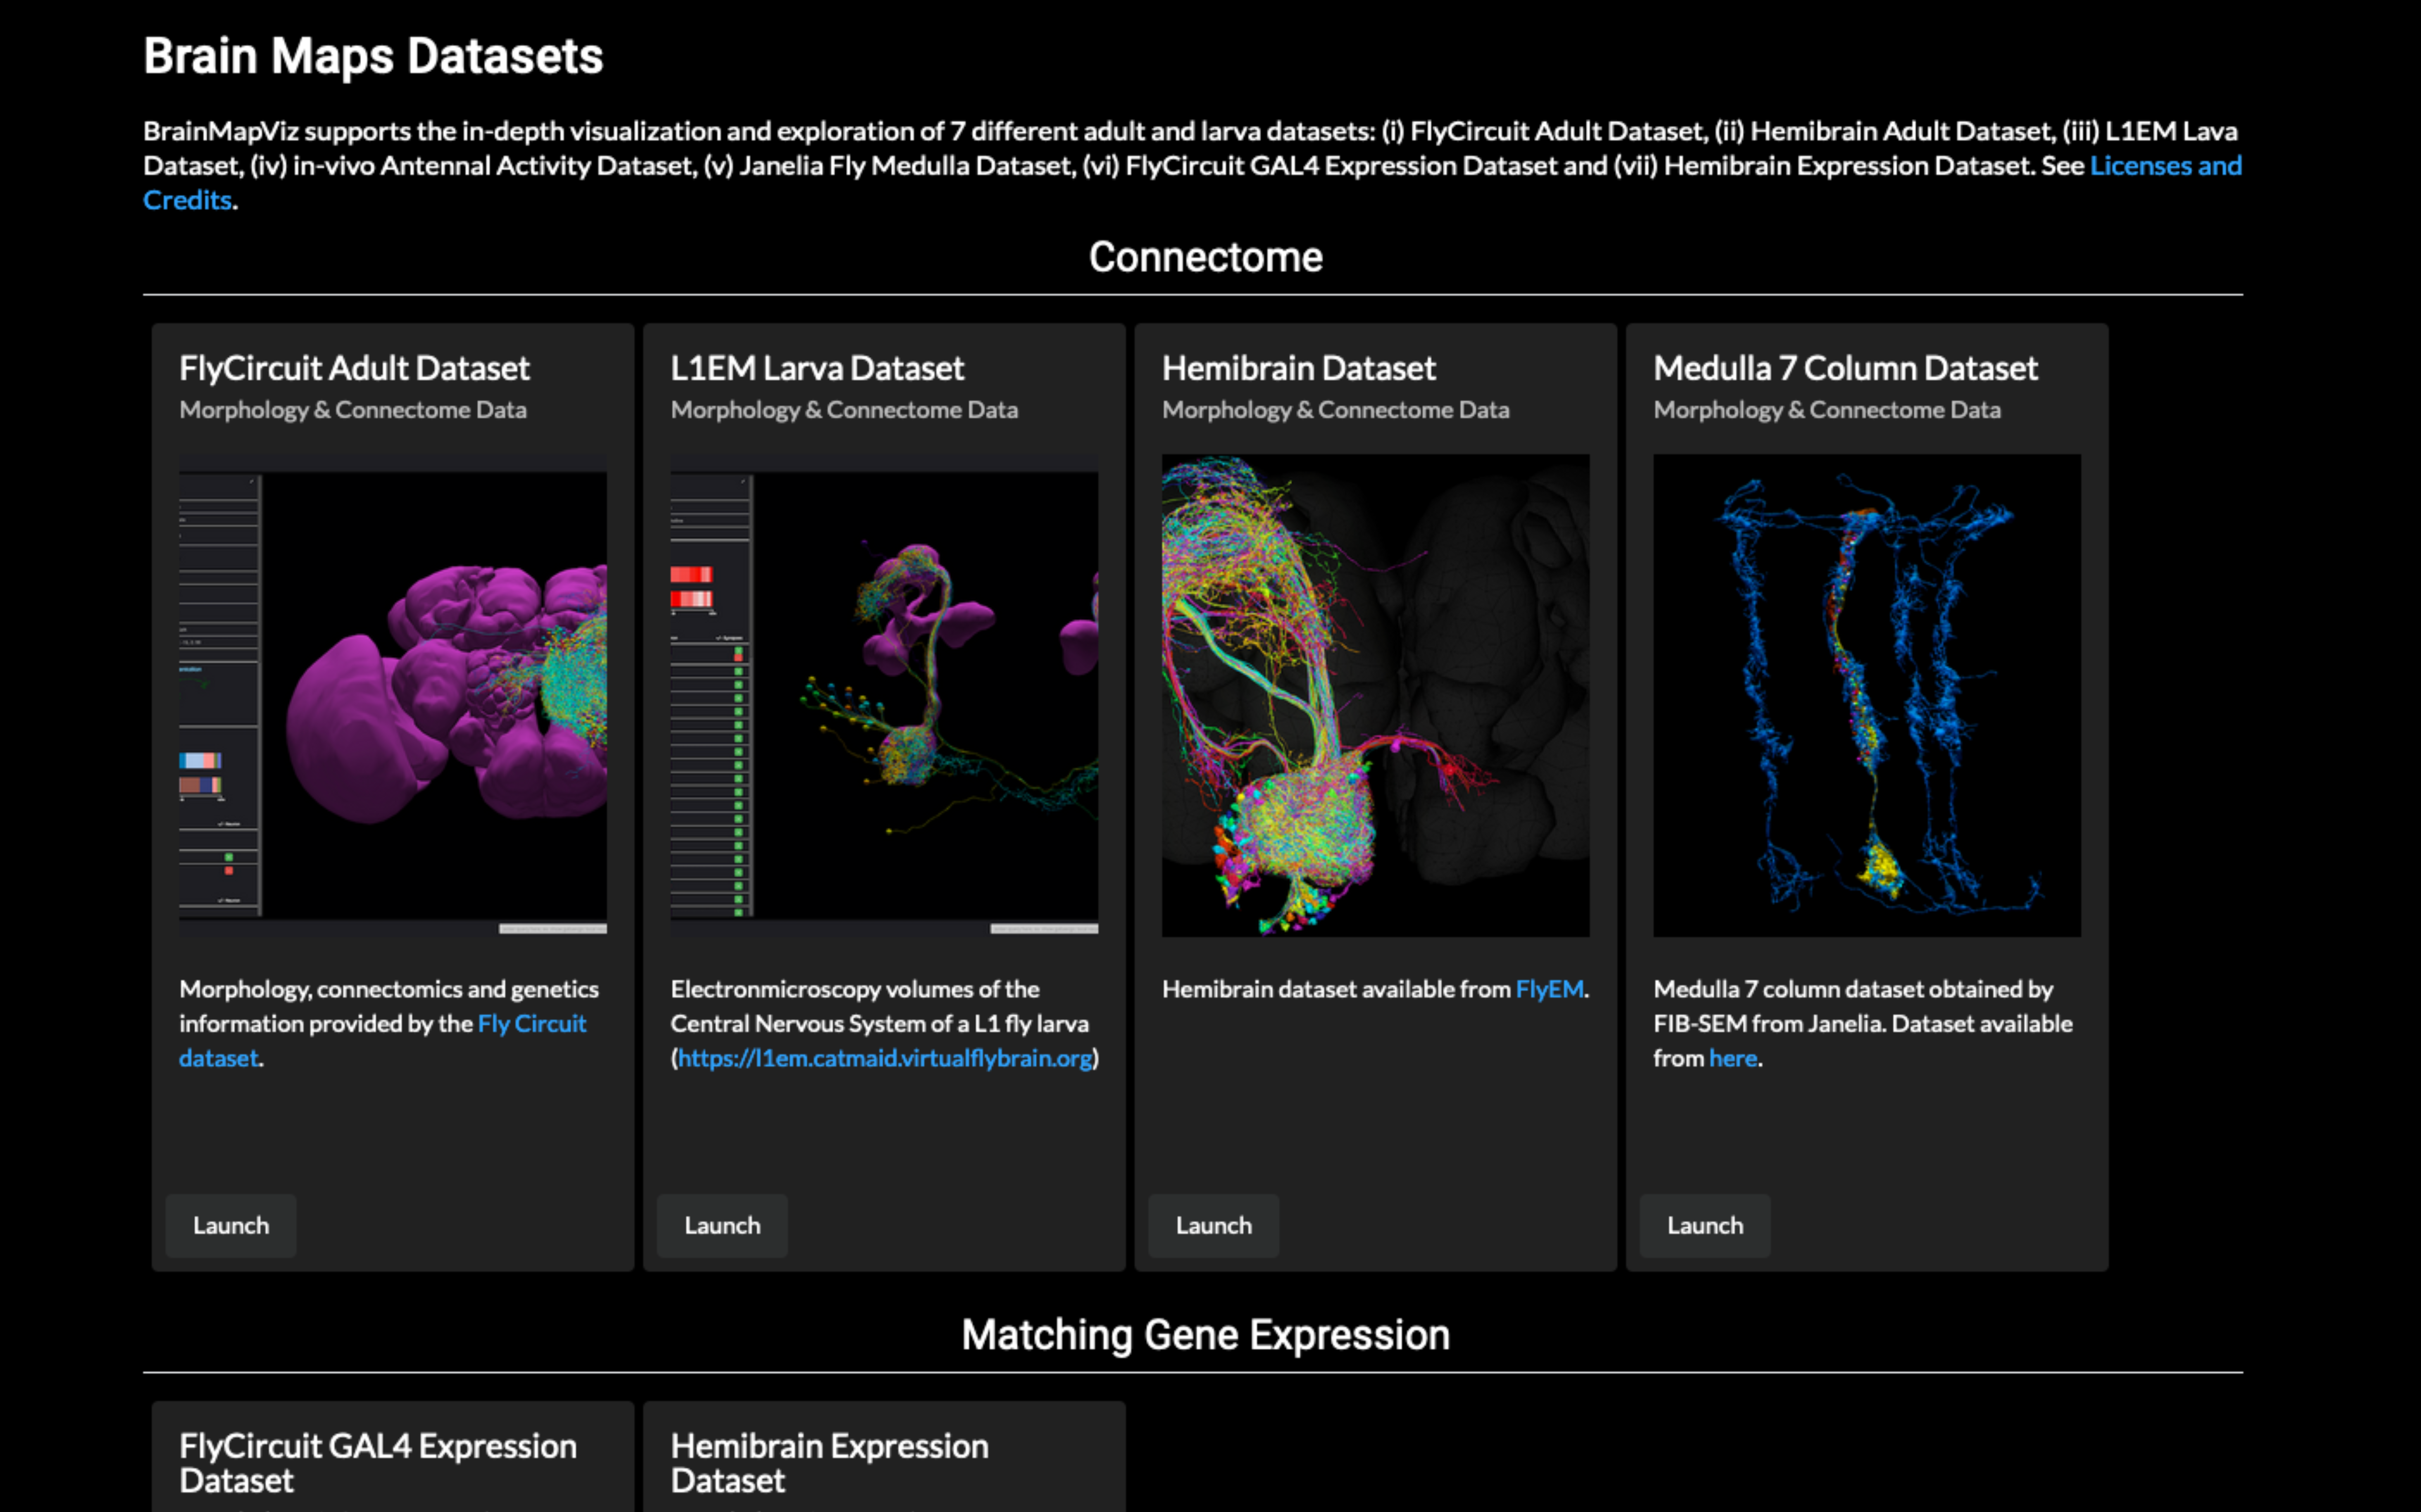Launch the FlyCircuit Adult Dataset
Image resolution: width=2421 pixels, height=1512 pixels.
[x=230, y=1225]
